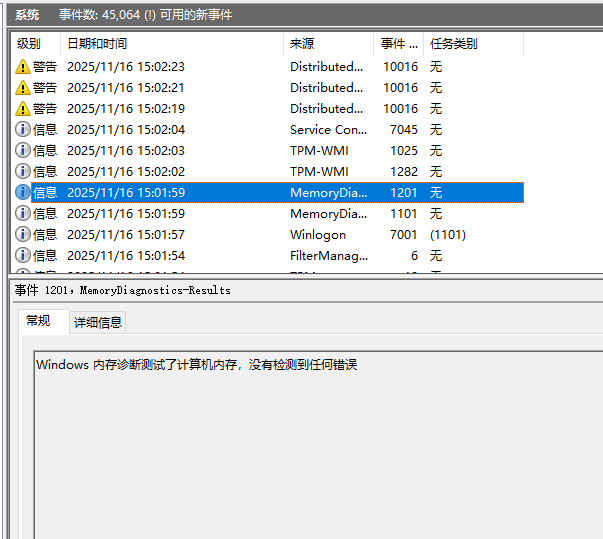This screenshot has height=539, width=603.
Task: Select event dated 2025/11/16 15:02:23
Action: coord(269,67)
